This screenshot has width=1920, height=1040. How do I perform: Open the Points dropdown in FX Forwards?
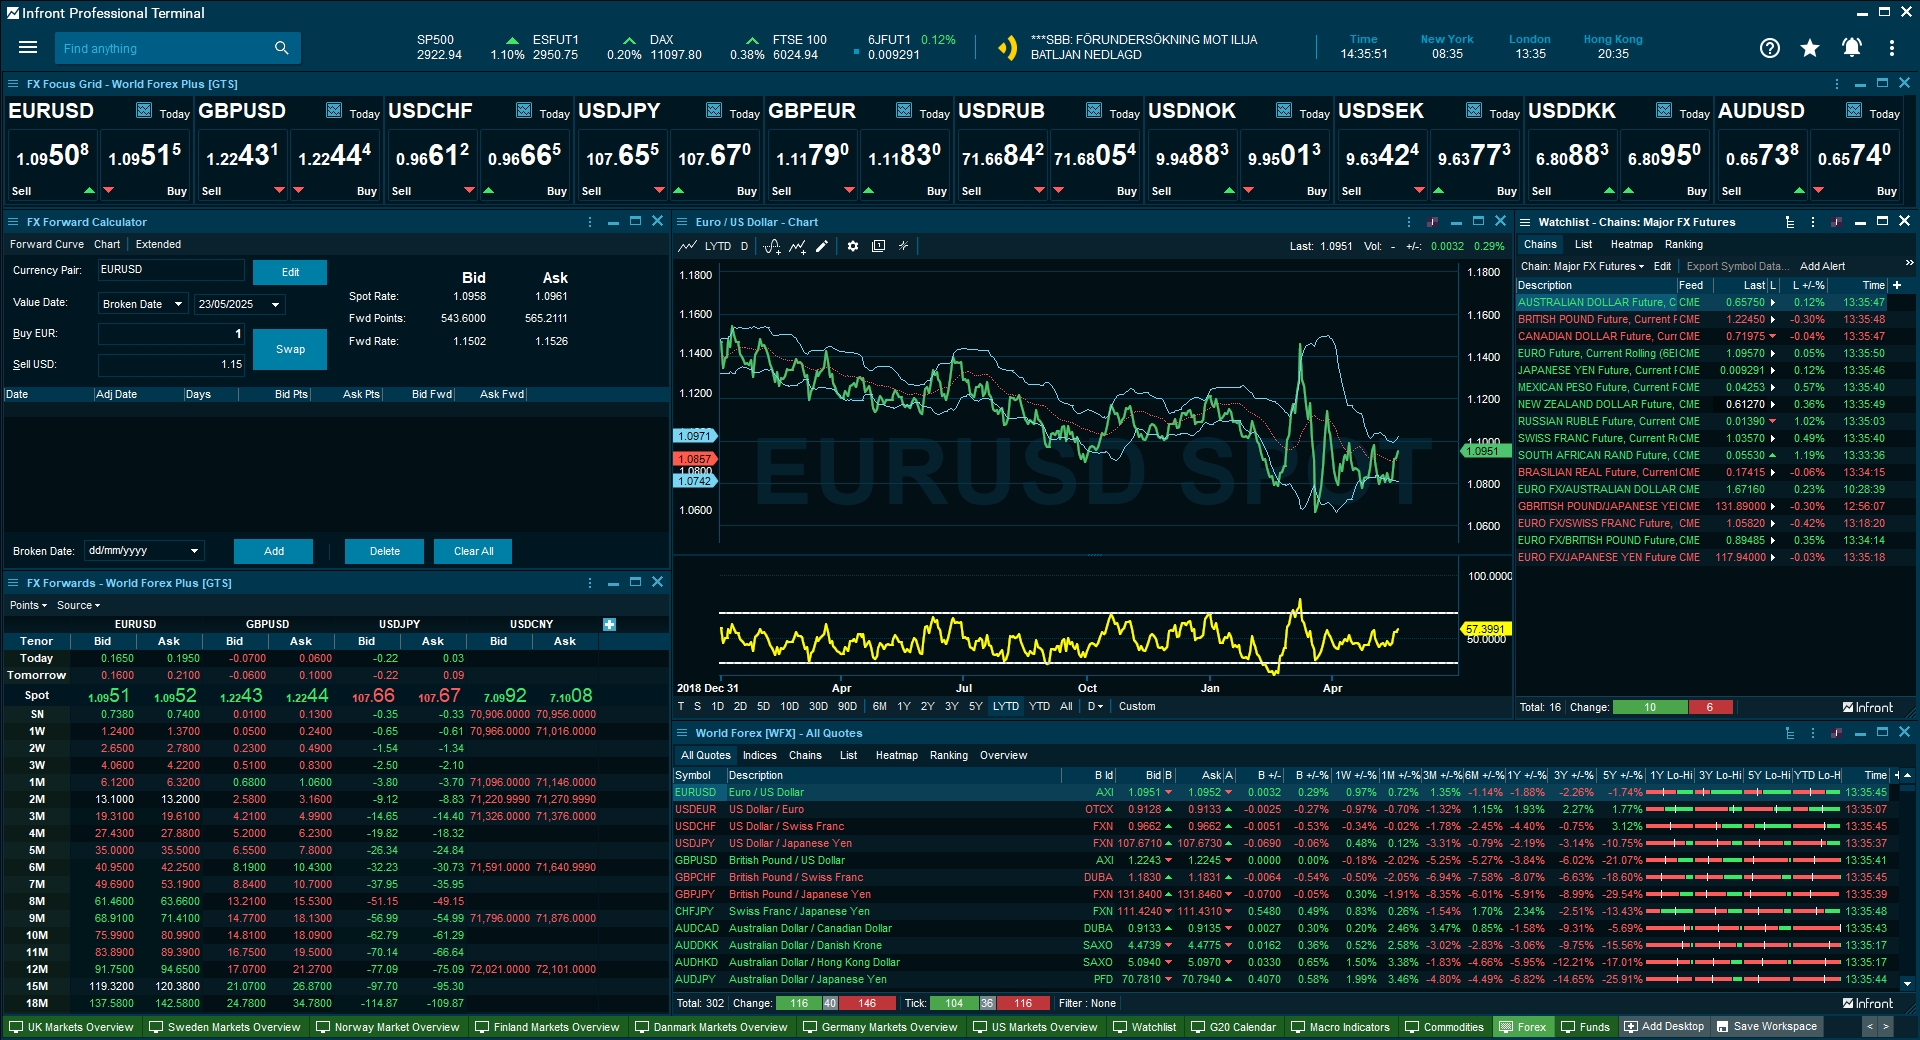28,605
